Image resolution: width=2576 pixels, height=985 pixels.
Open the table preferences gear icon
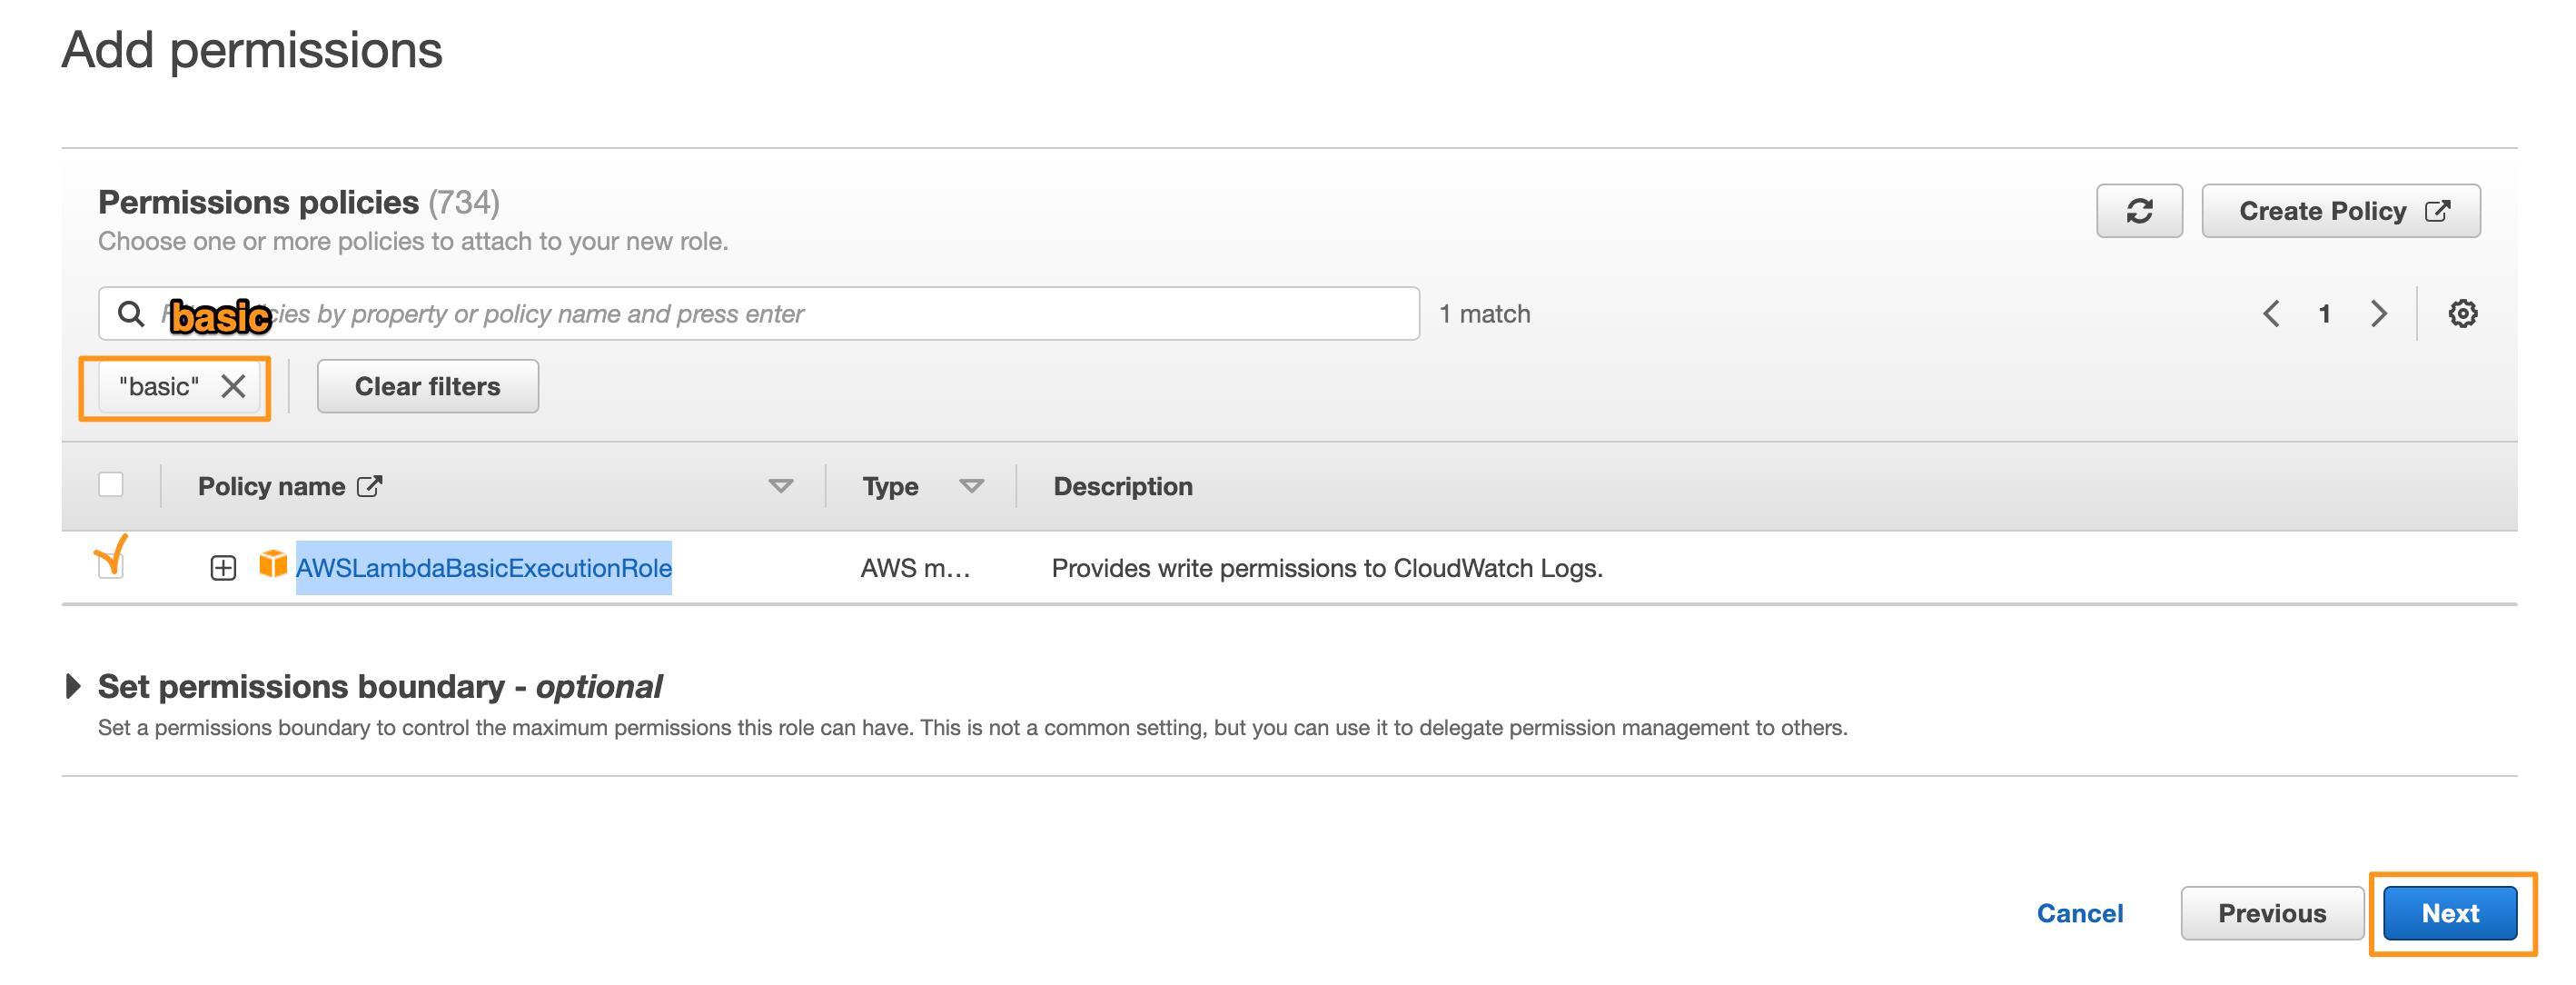coord(2463,313)
